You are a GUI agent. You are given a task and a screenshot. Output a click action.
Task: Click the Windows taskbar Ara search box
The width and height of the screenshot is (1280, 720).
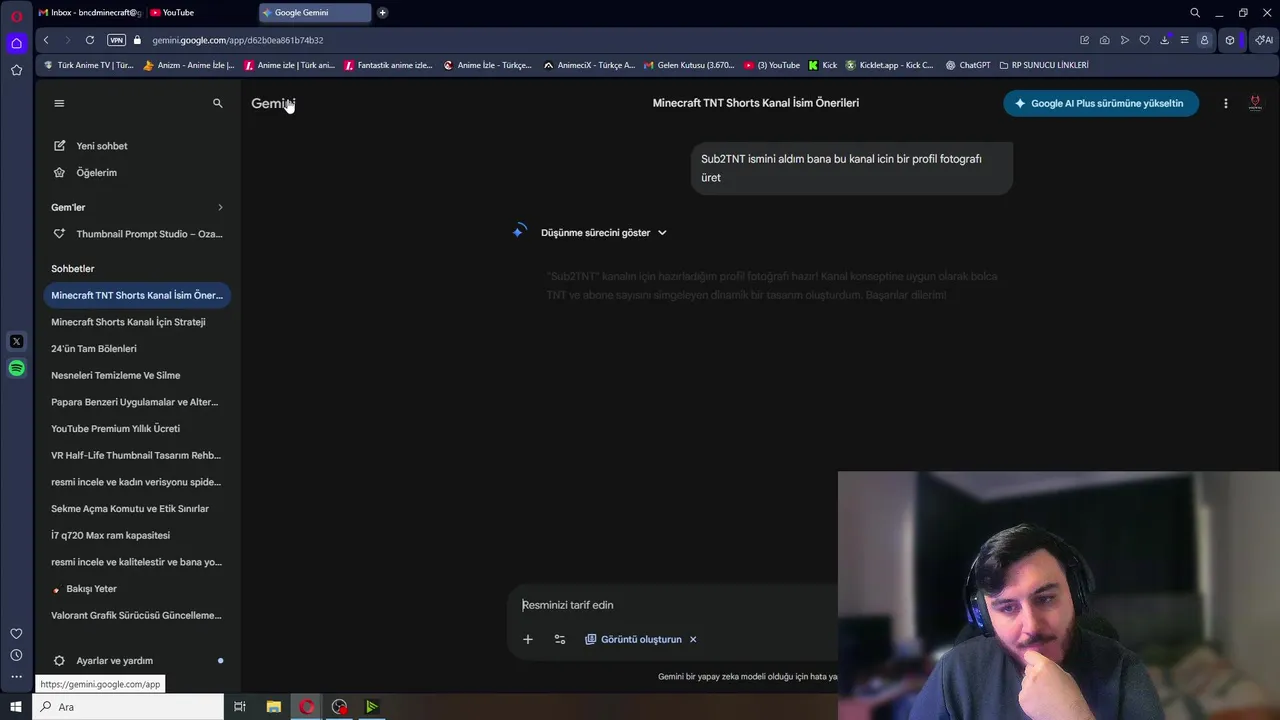(x=129, y=707)
